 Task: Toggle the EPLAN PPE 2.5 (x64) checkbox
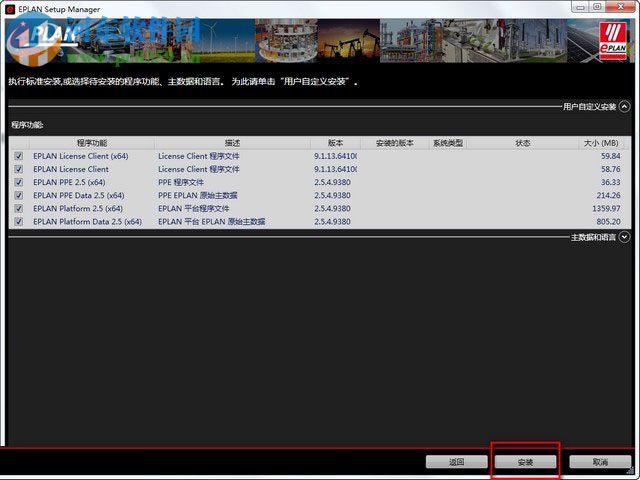click(x=19, y=182)
